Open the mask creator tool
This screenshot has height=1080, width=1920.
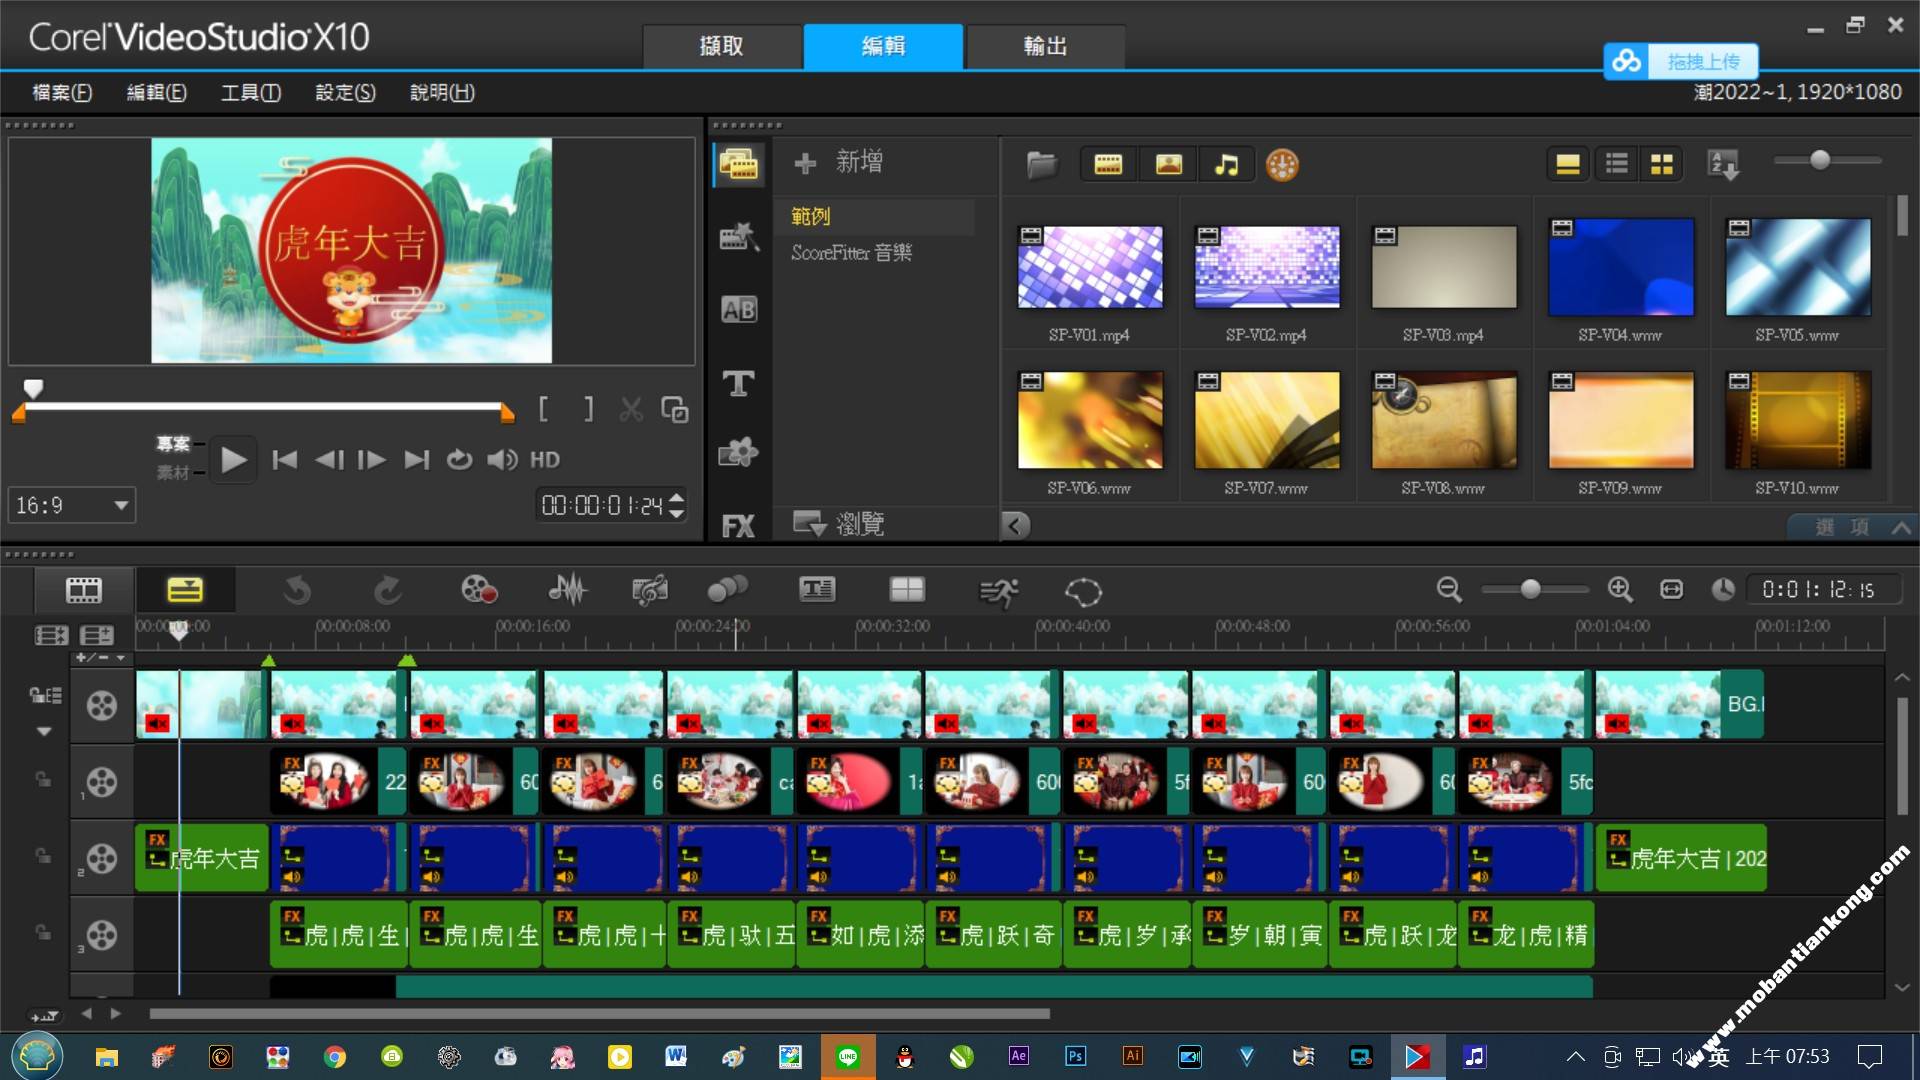1083,592
